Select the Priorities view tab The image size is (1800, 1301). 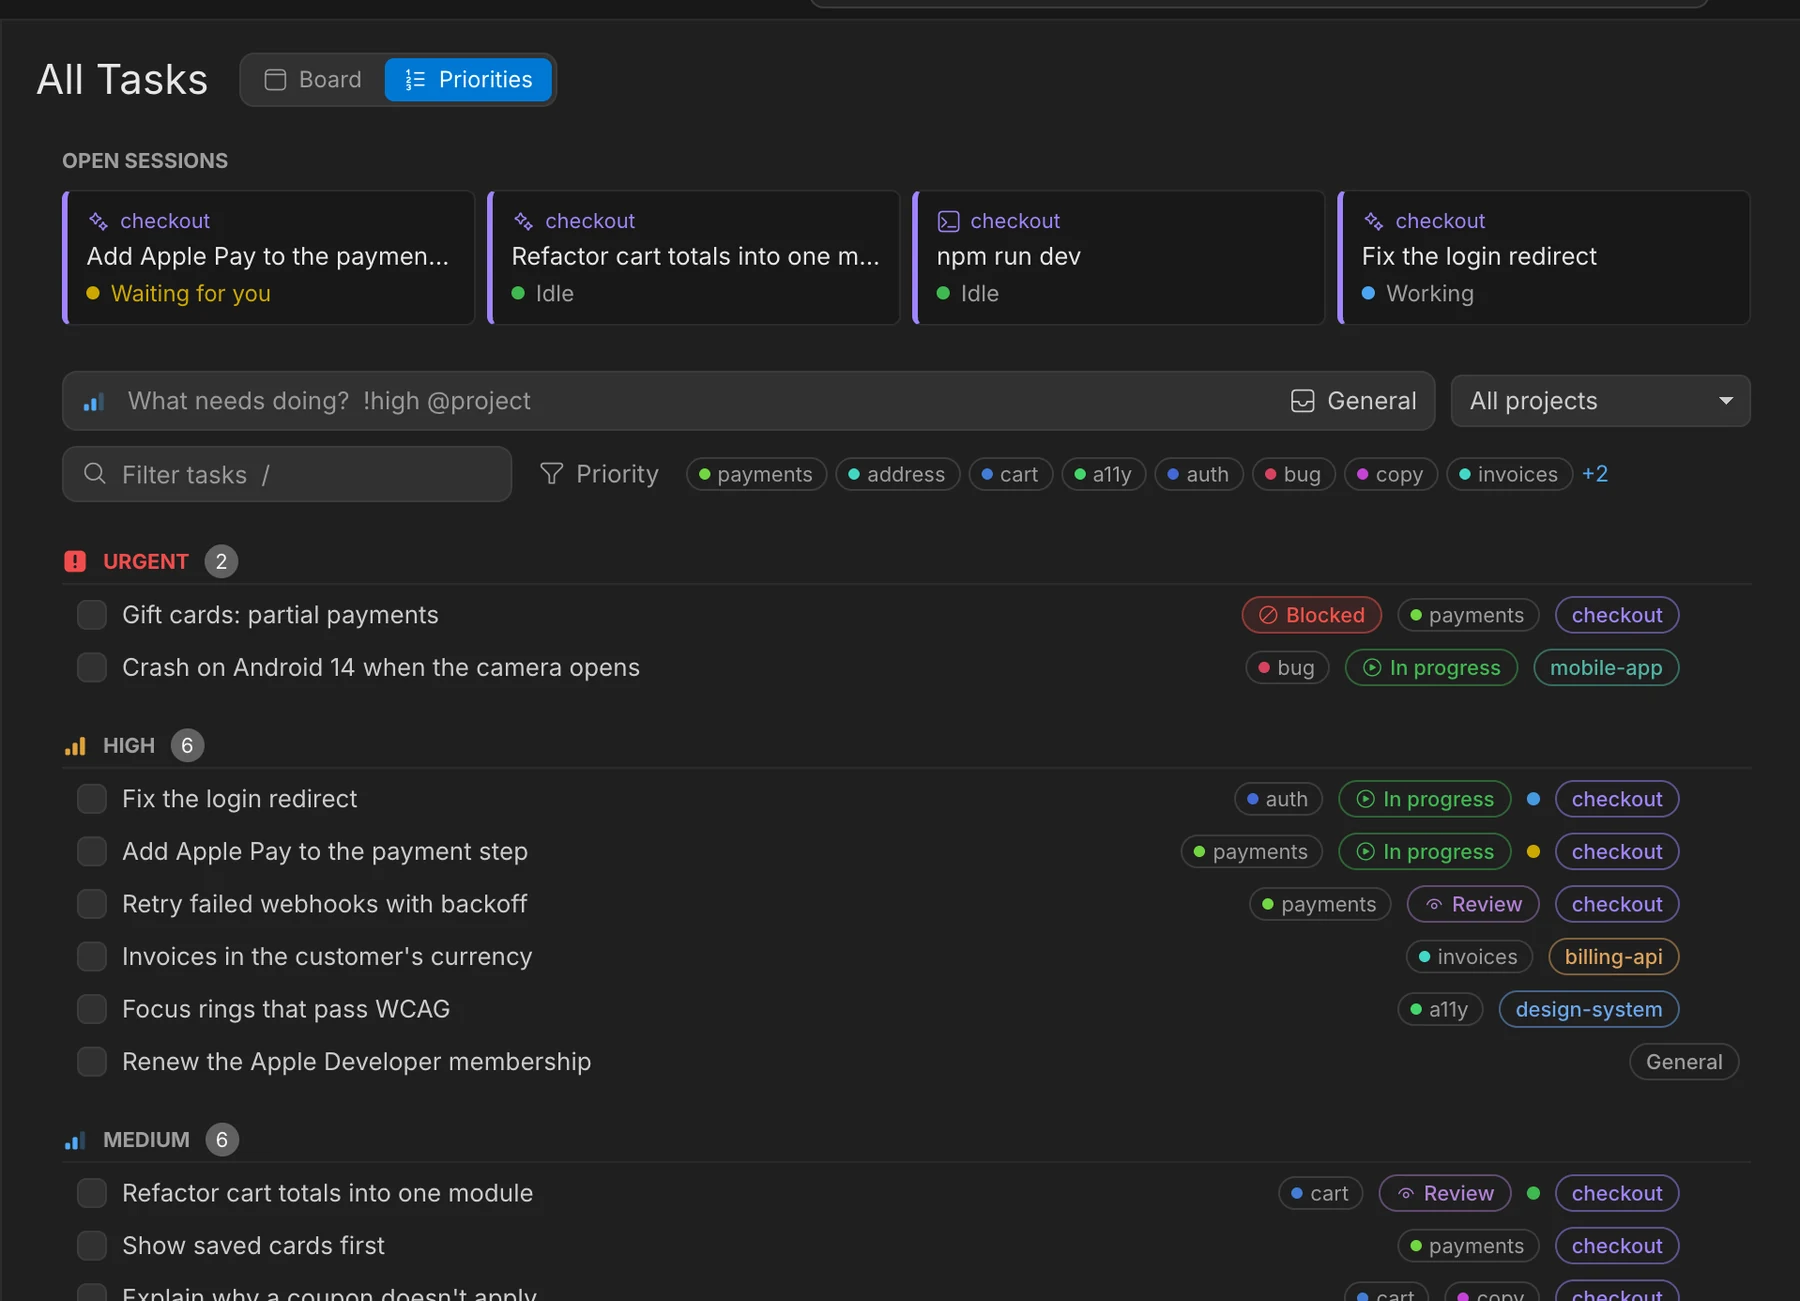pyautogui.click(x=468, y=80)
